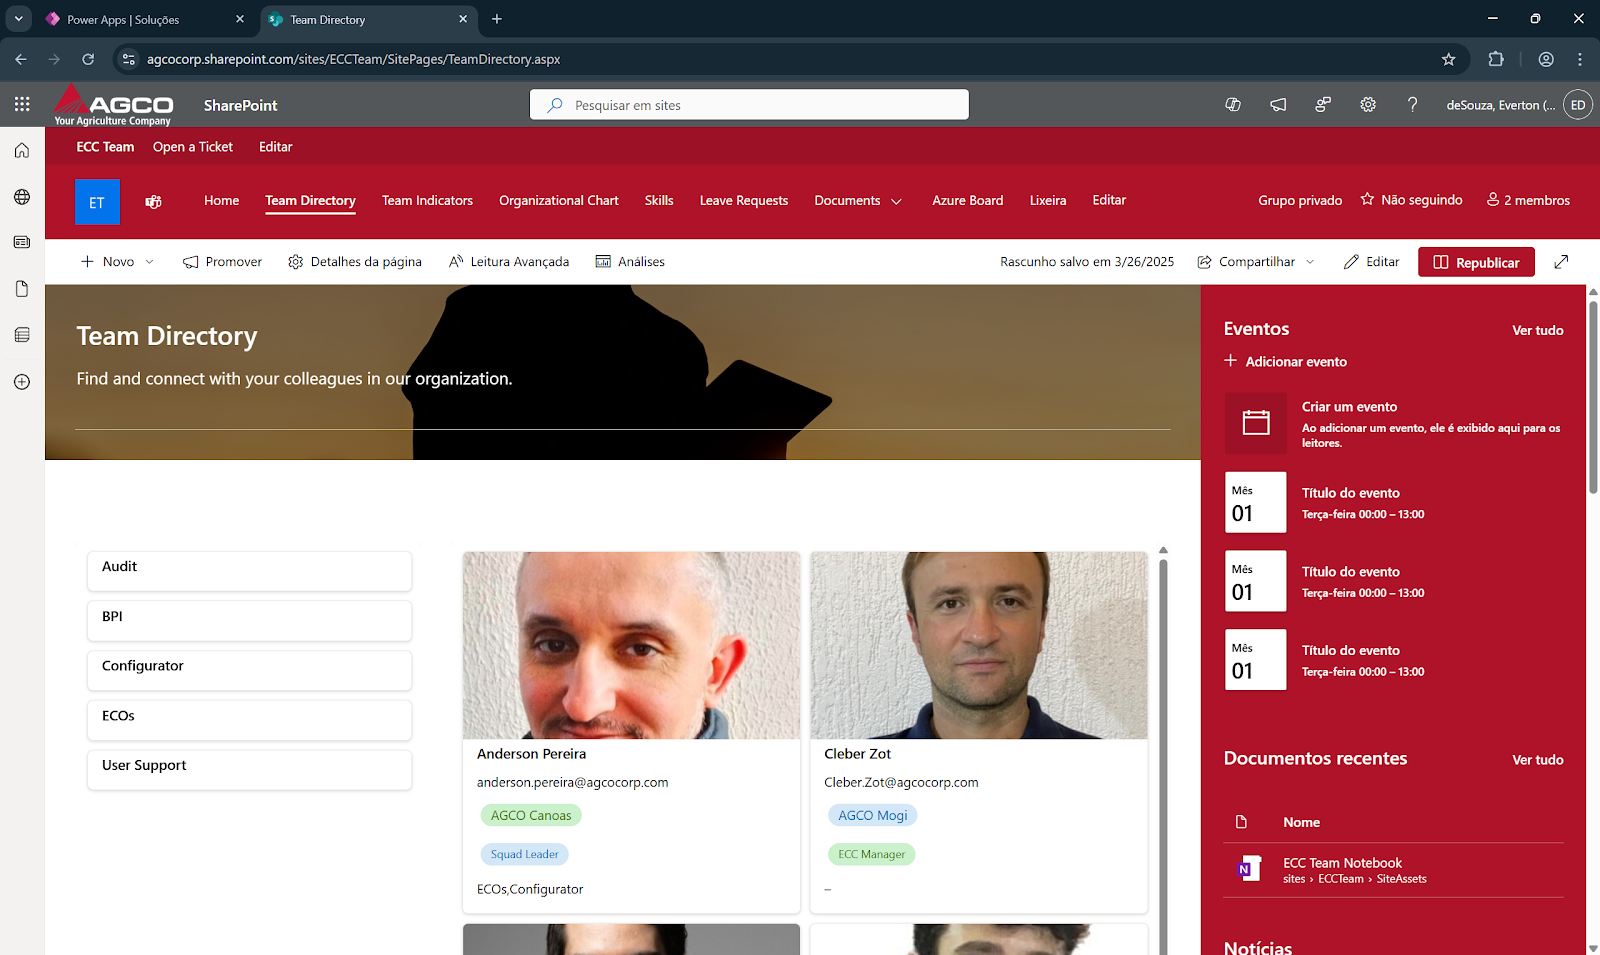Reload the page in the browser
Viewport: 1600px width, 955px height.
88,59
